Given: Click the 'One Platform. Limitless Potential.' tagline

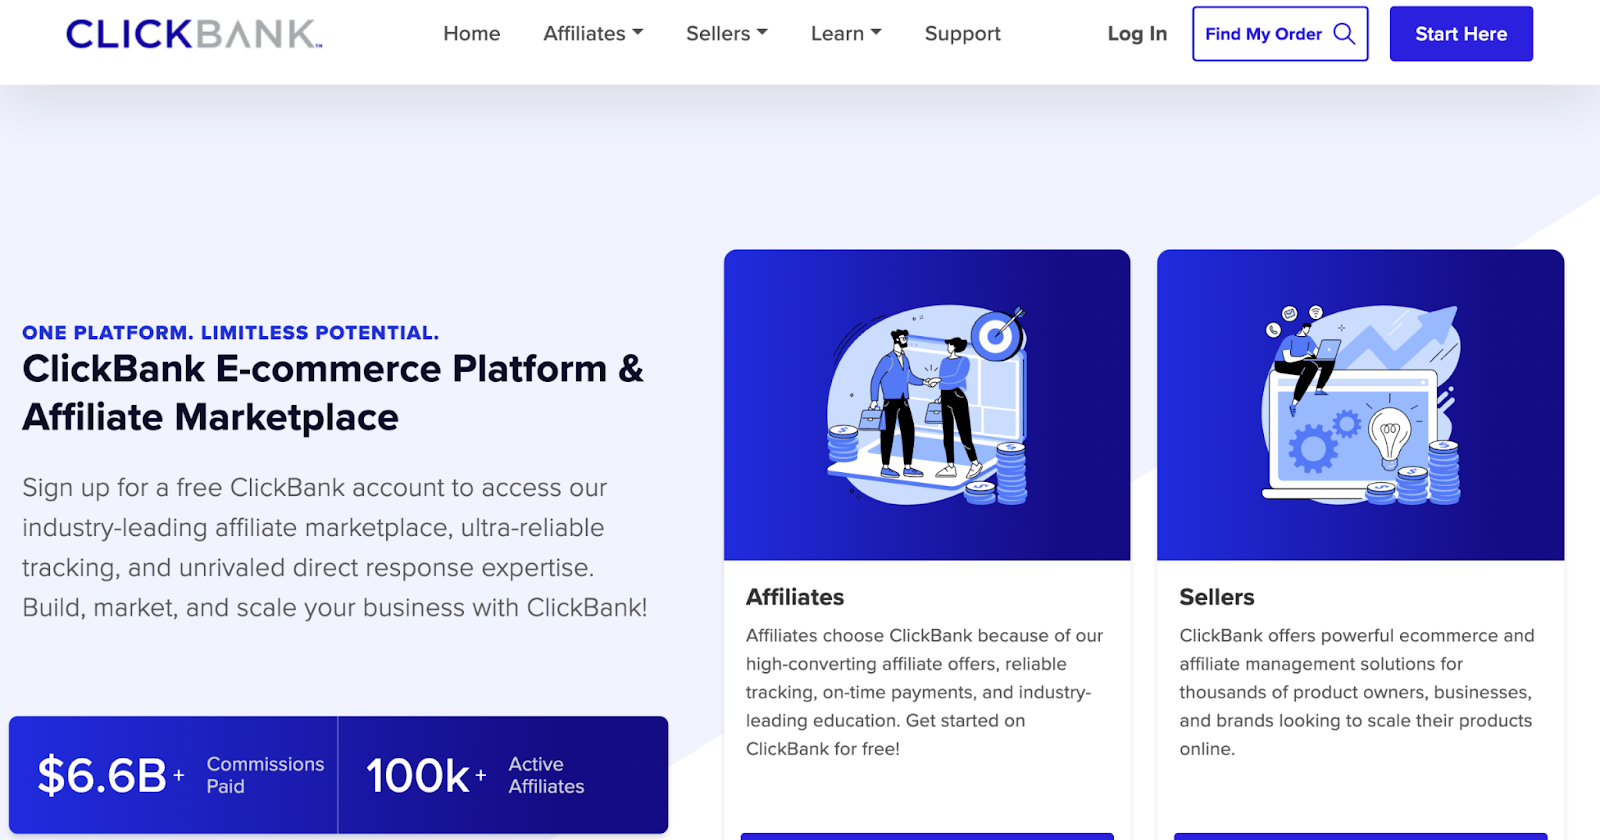Looking at the screenshot, I should point(231,333).
